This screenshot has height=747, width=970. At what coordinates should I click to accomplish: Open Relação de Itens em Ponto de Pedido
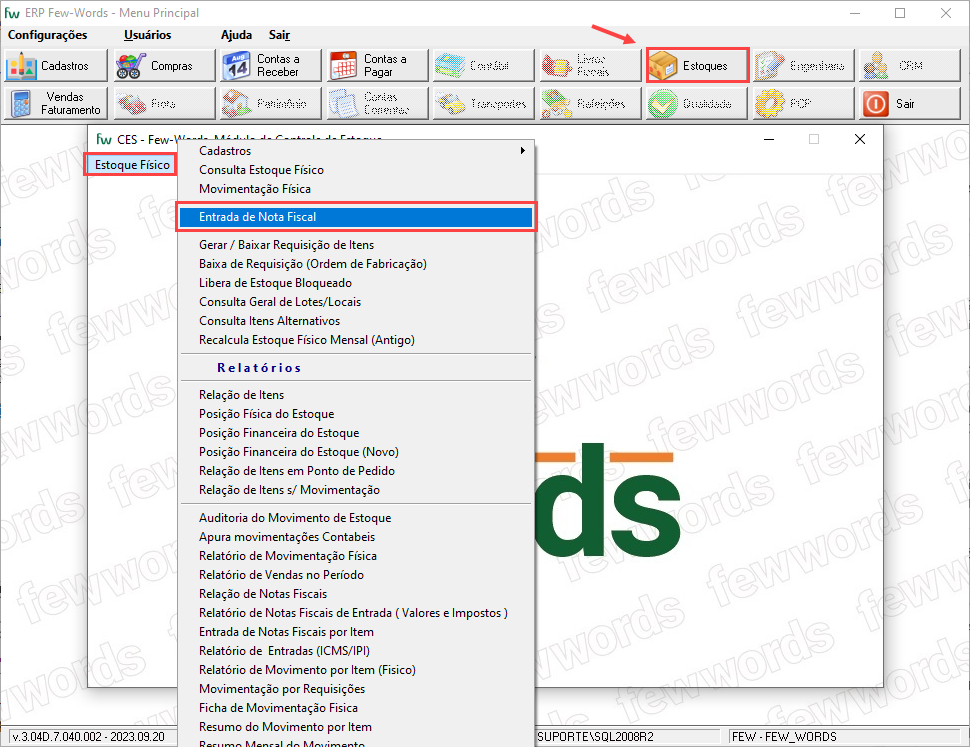tap(356, 471)
